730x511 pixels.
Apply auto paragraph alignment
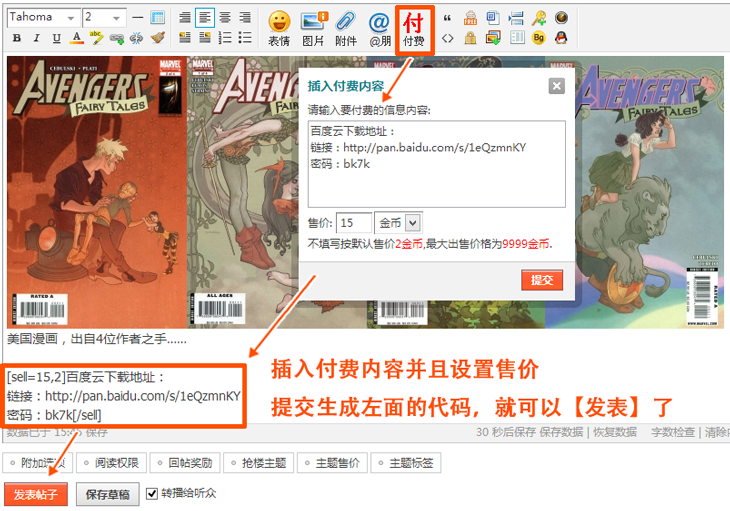tap(185, 18)
